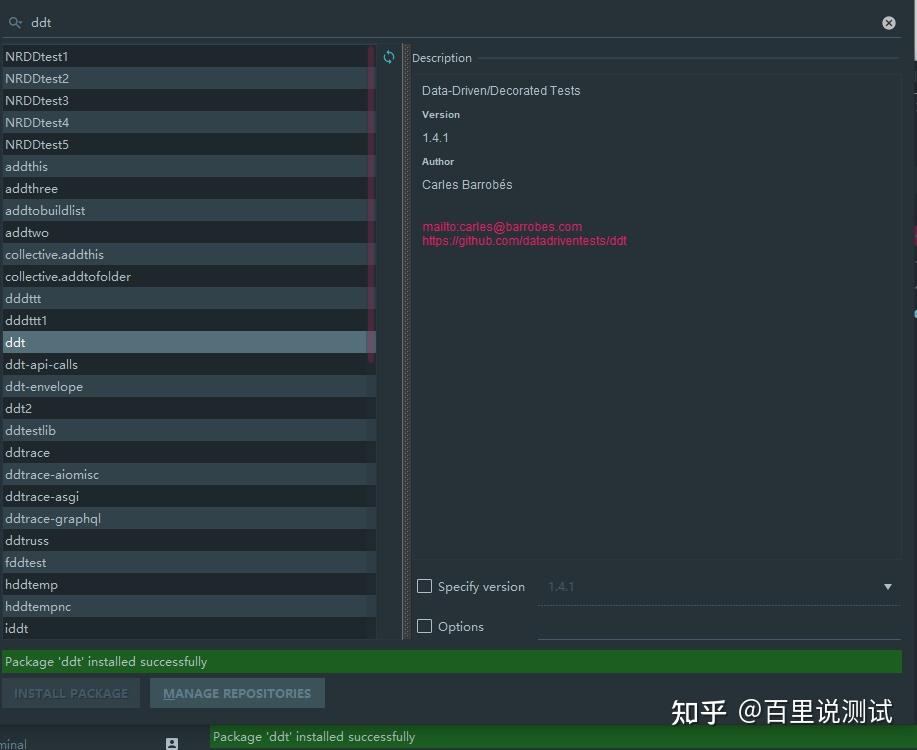
Task: Refresh the package list
Action: click(x=389, y=57)
